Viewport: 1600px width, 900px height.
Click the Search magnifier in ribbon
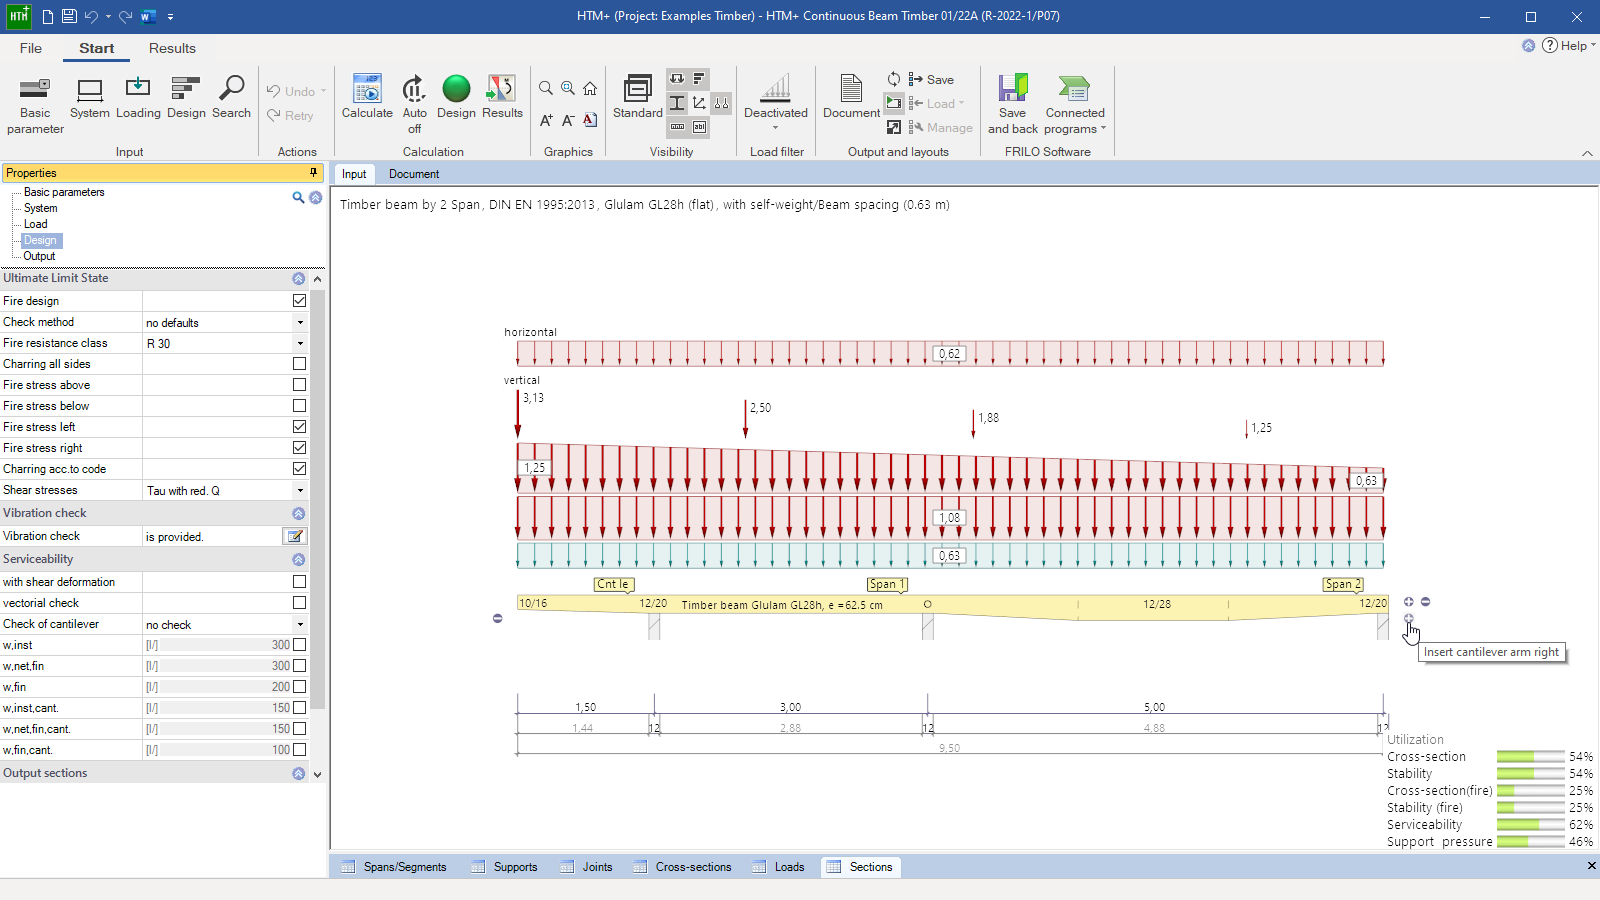pos(231,98)
